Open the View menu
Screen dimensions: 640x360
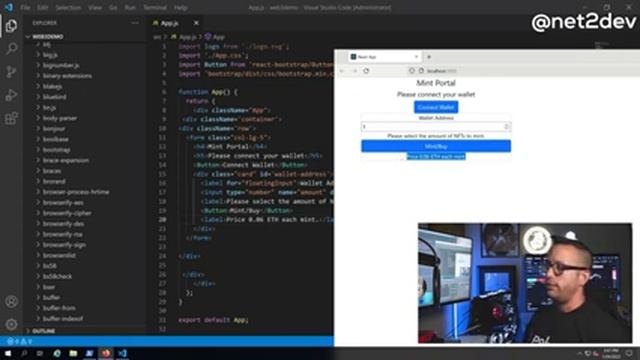[x=95, y=7]
